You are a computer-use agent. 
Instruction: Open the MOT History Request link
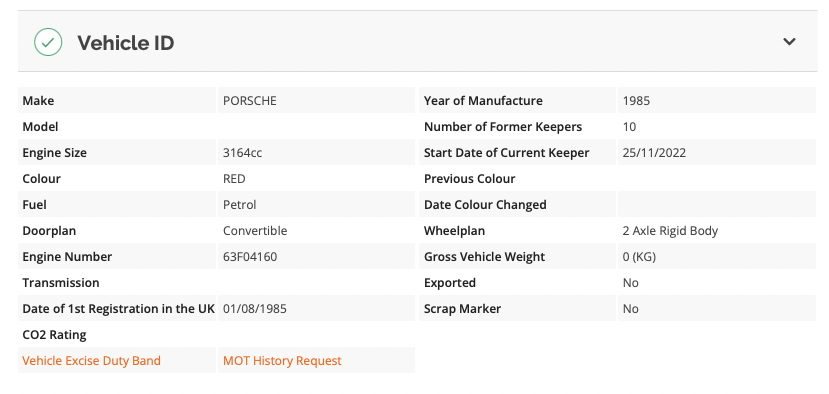(282, 361)
